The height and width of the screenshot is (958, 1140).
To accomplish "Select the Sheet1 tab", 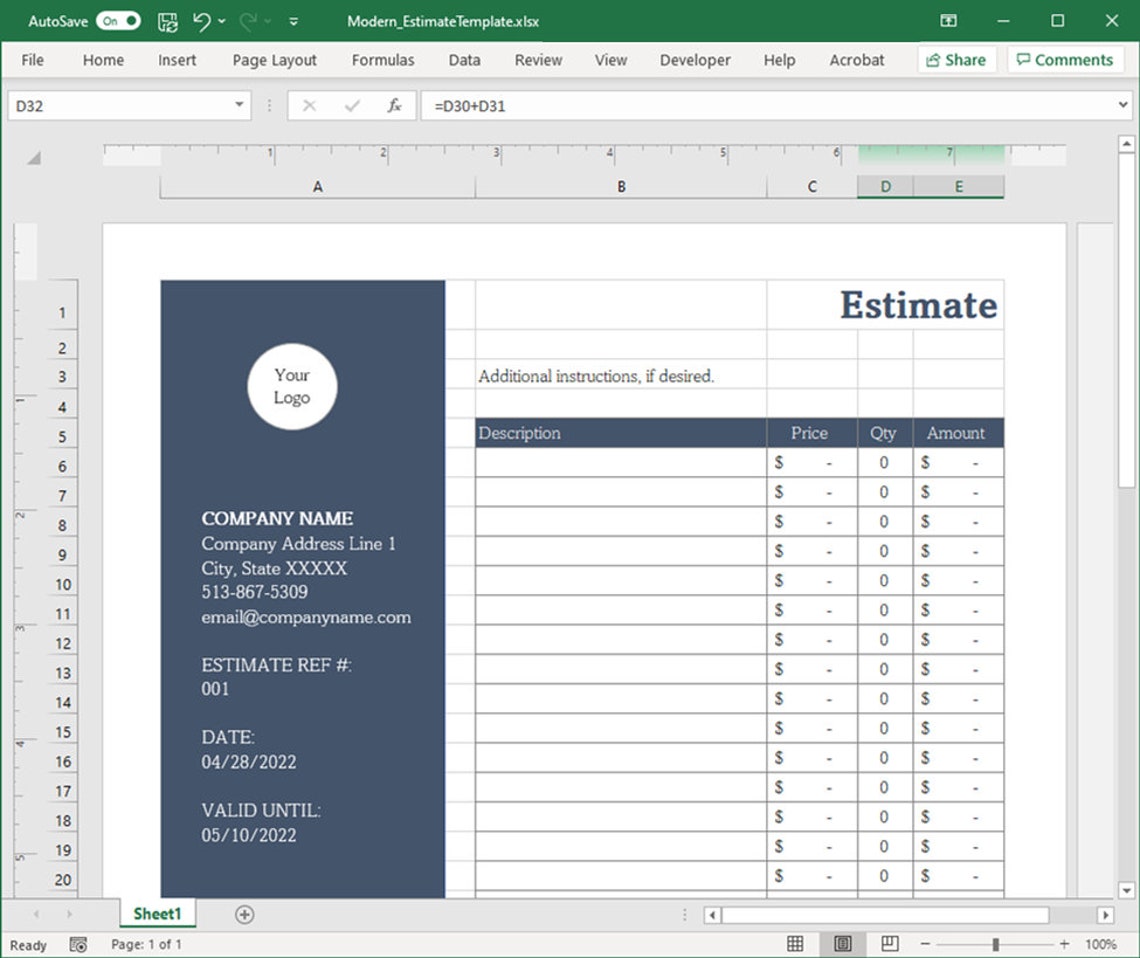I will 157,914.
